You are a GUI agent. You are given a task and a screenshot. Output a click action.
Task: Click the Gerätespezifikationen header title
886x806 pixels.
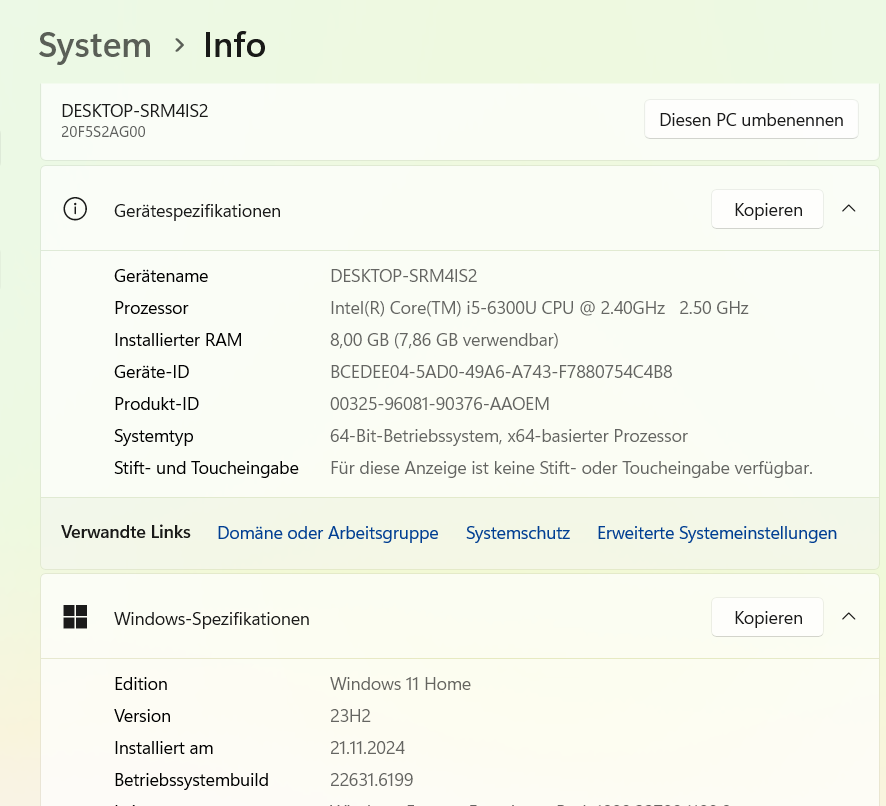tap(197, 211)
